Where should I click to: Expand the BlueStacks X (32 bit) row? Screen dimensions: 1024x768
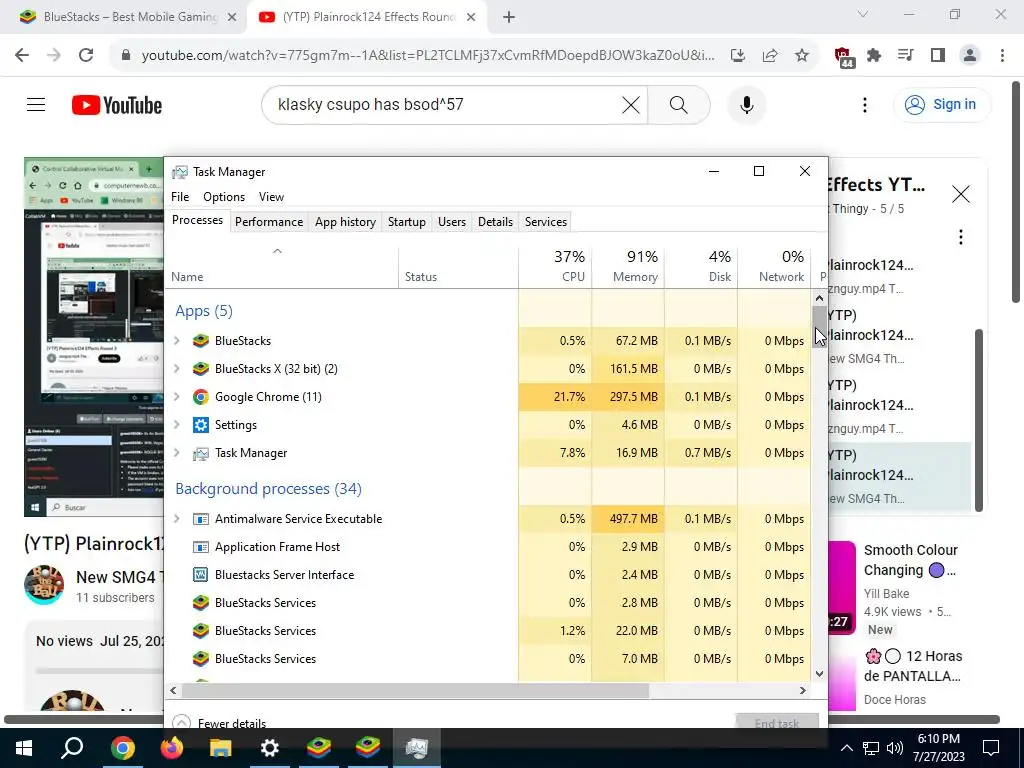tap(176, 368)
